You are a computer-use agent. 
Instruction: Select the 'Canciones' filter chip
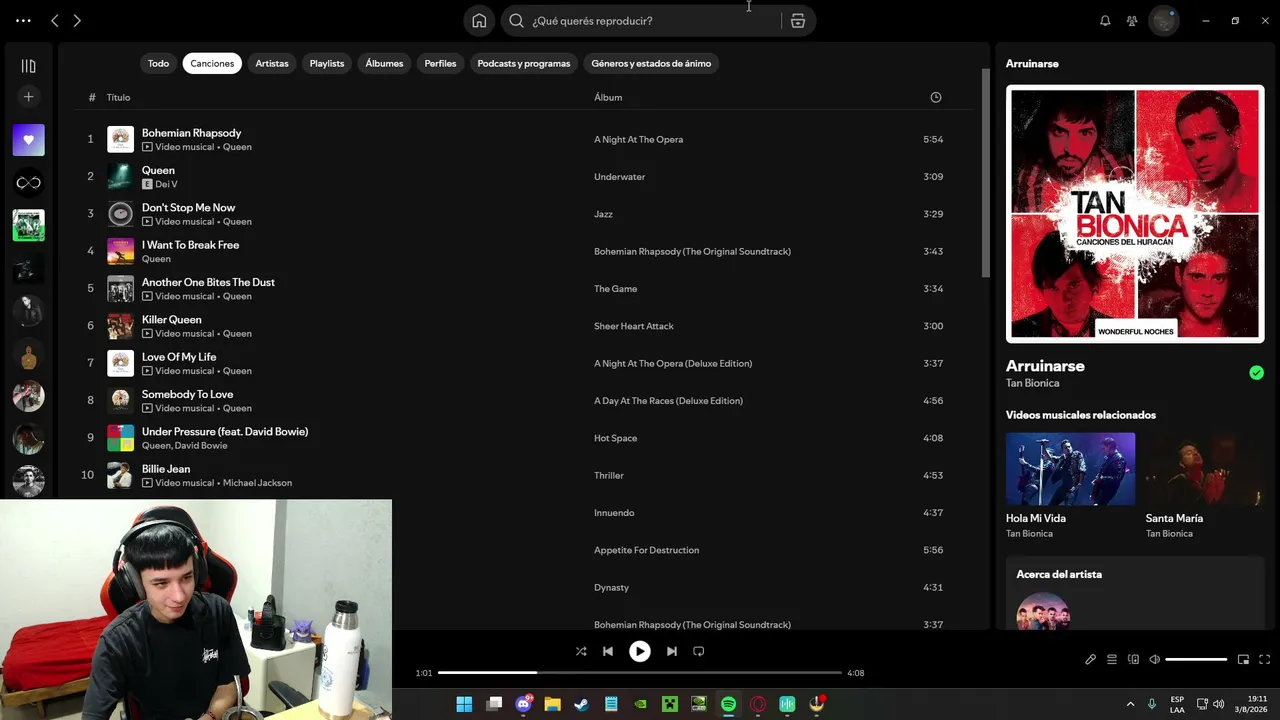pos(212,63)
